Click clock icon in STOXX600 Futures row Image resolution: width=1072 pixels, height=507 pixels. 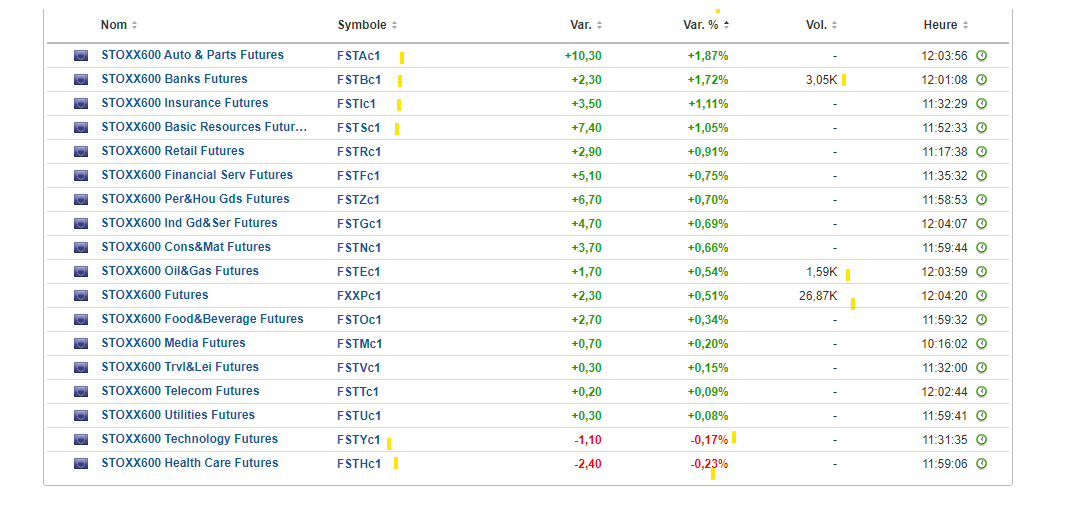click(x=981, y=296)
